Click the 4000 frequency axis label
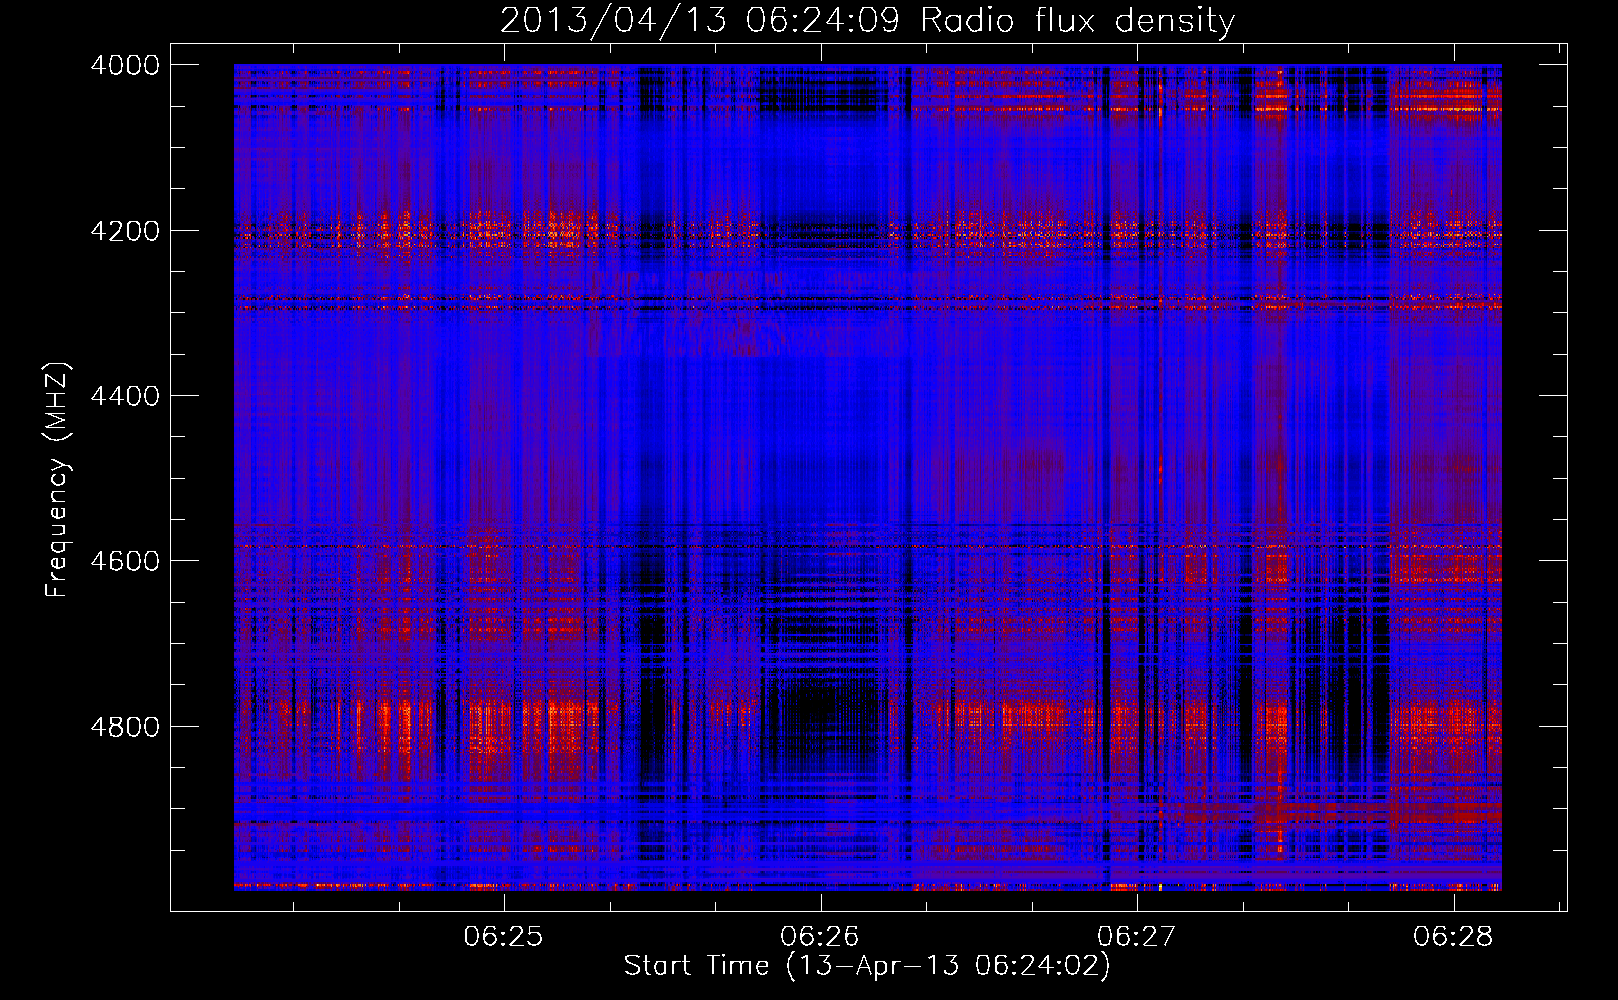Screen dimensions: 1618x1000 (125, 65)
